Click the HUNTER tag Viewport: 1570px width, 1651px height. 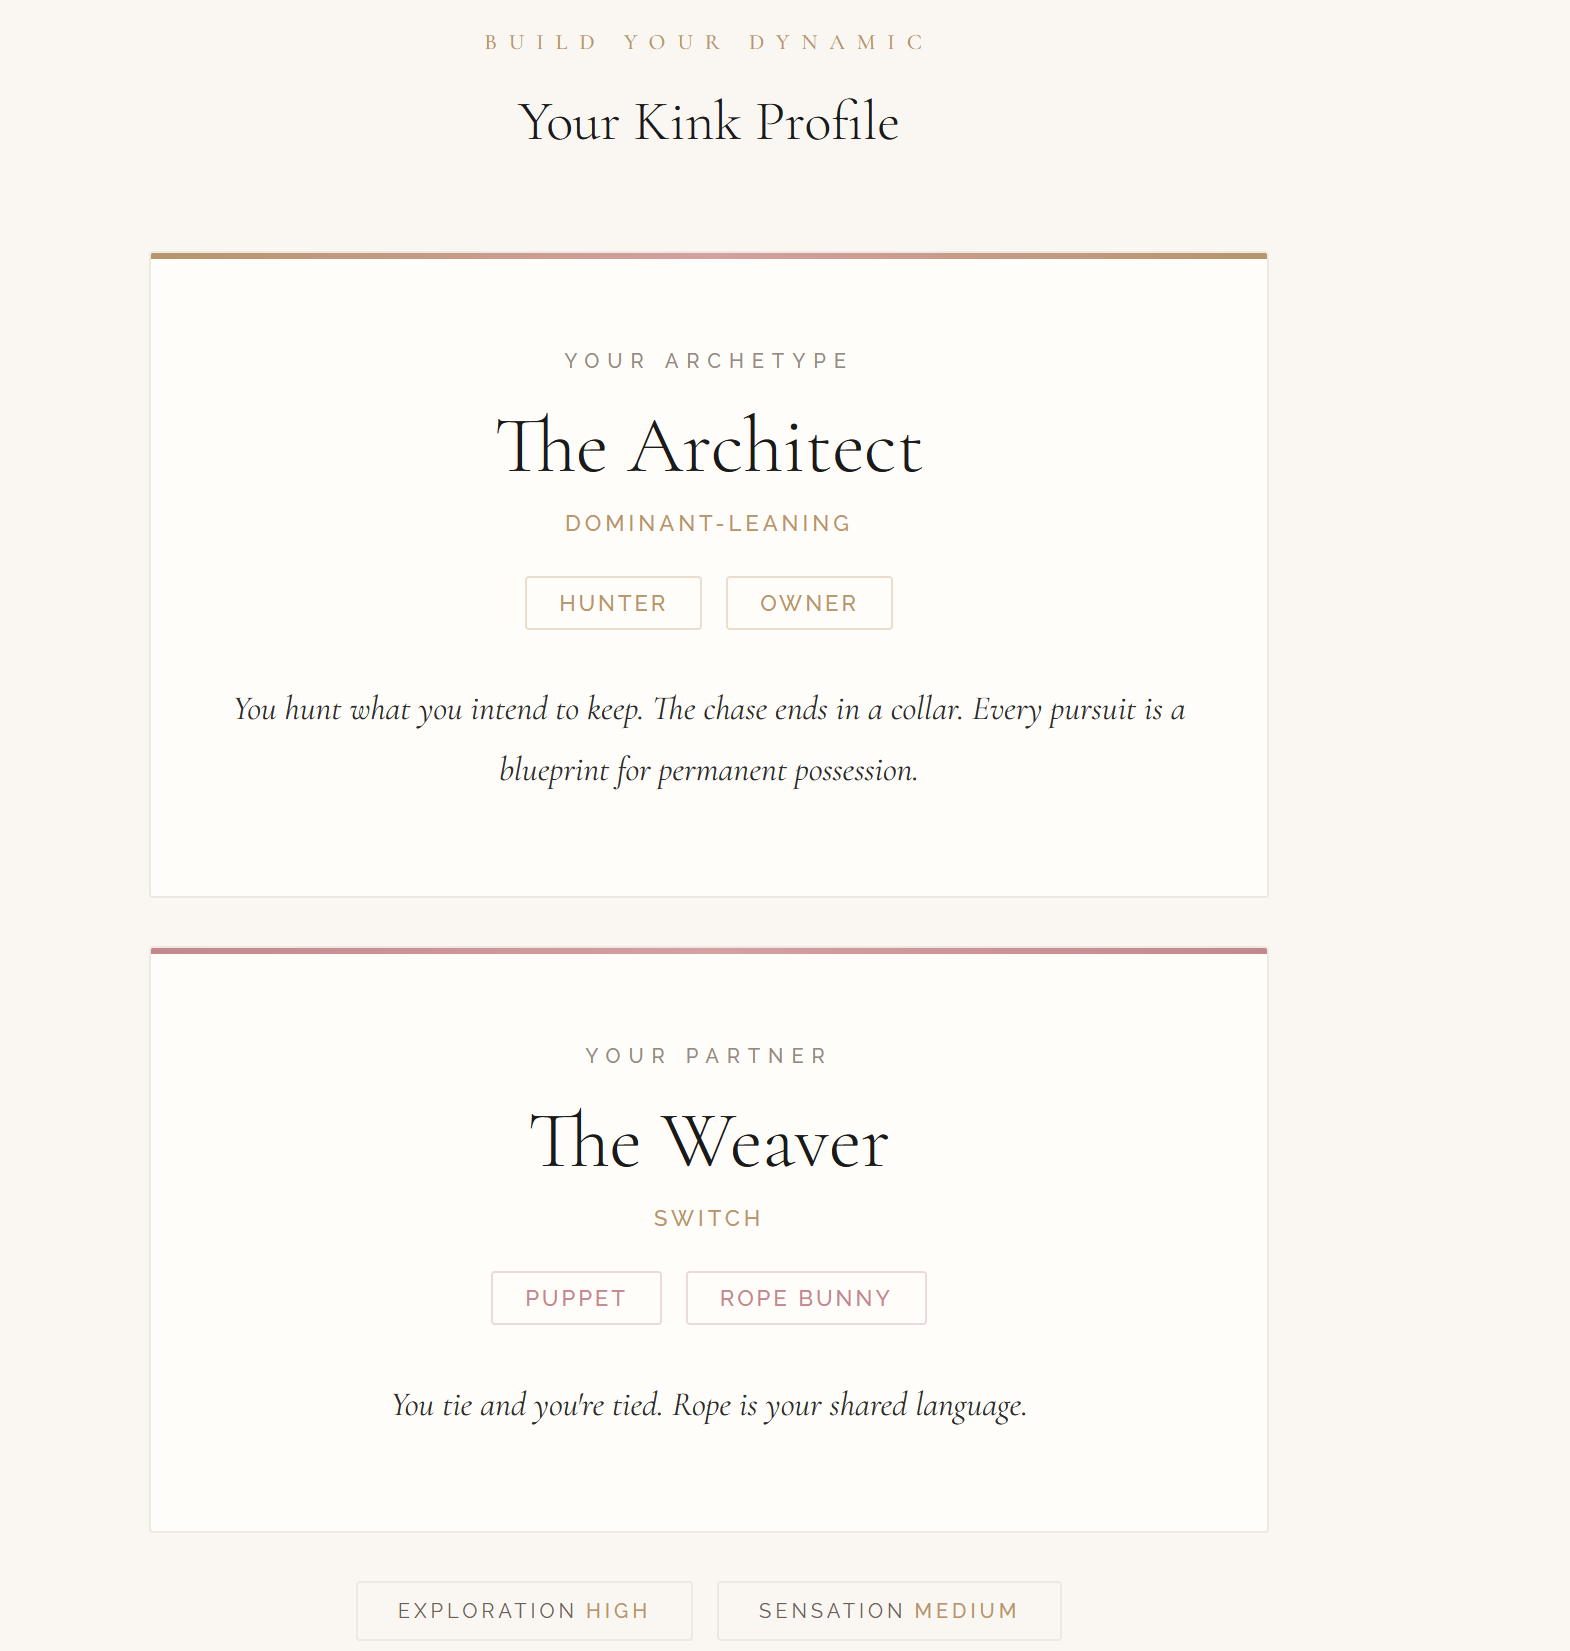pyautogui.click(x=613, y=603)
